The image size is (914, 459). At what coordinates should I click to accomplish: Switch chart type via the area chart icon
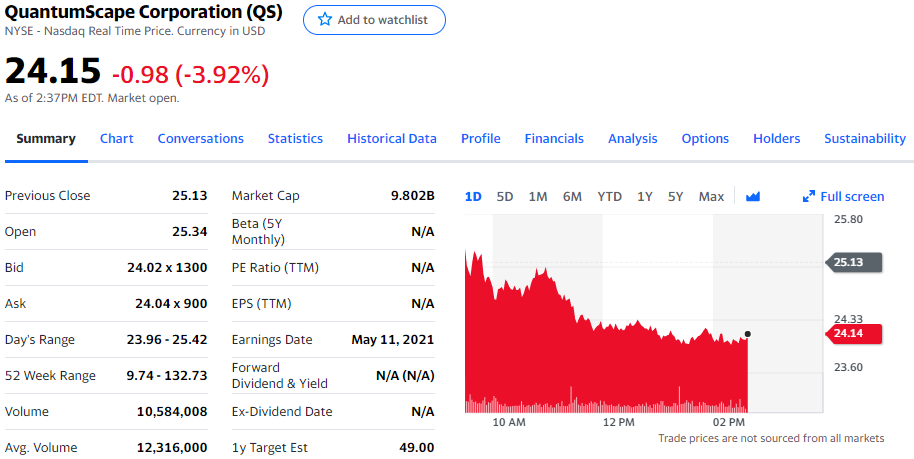point(753,197)
